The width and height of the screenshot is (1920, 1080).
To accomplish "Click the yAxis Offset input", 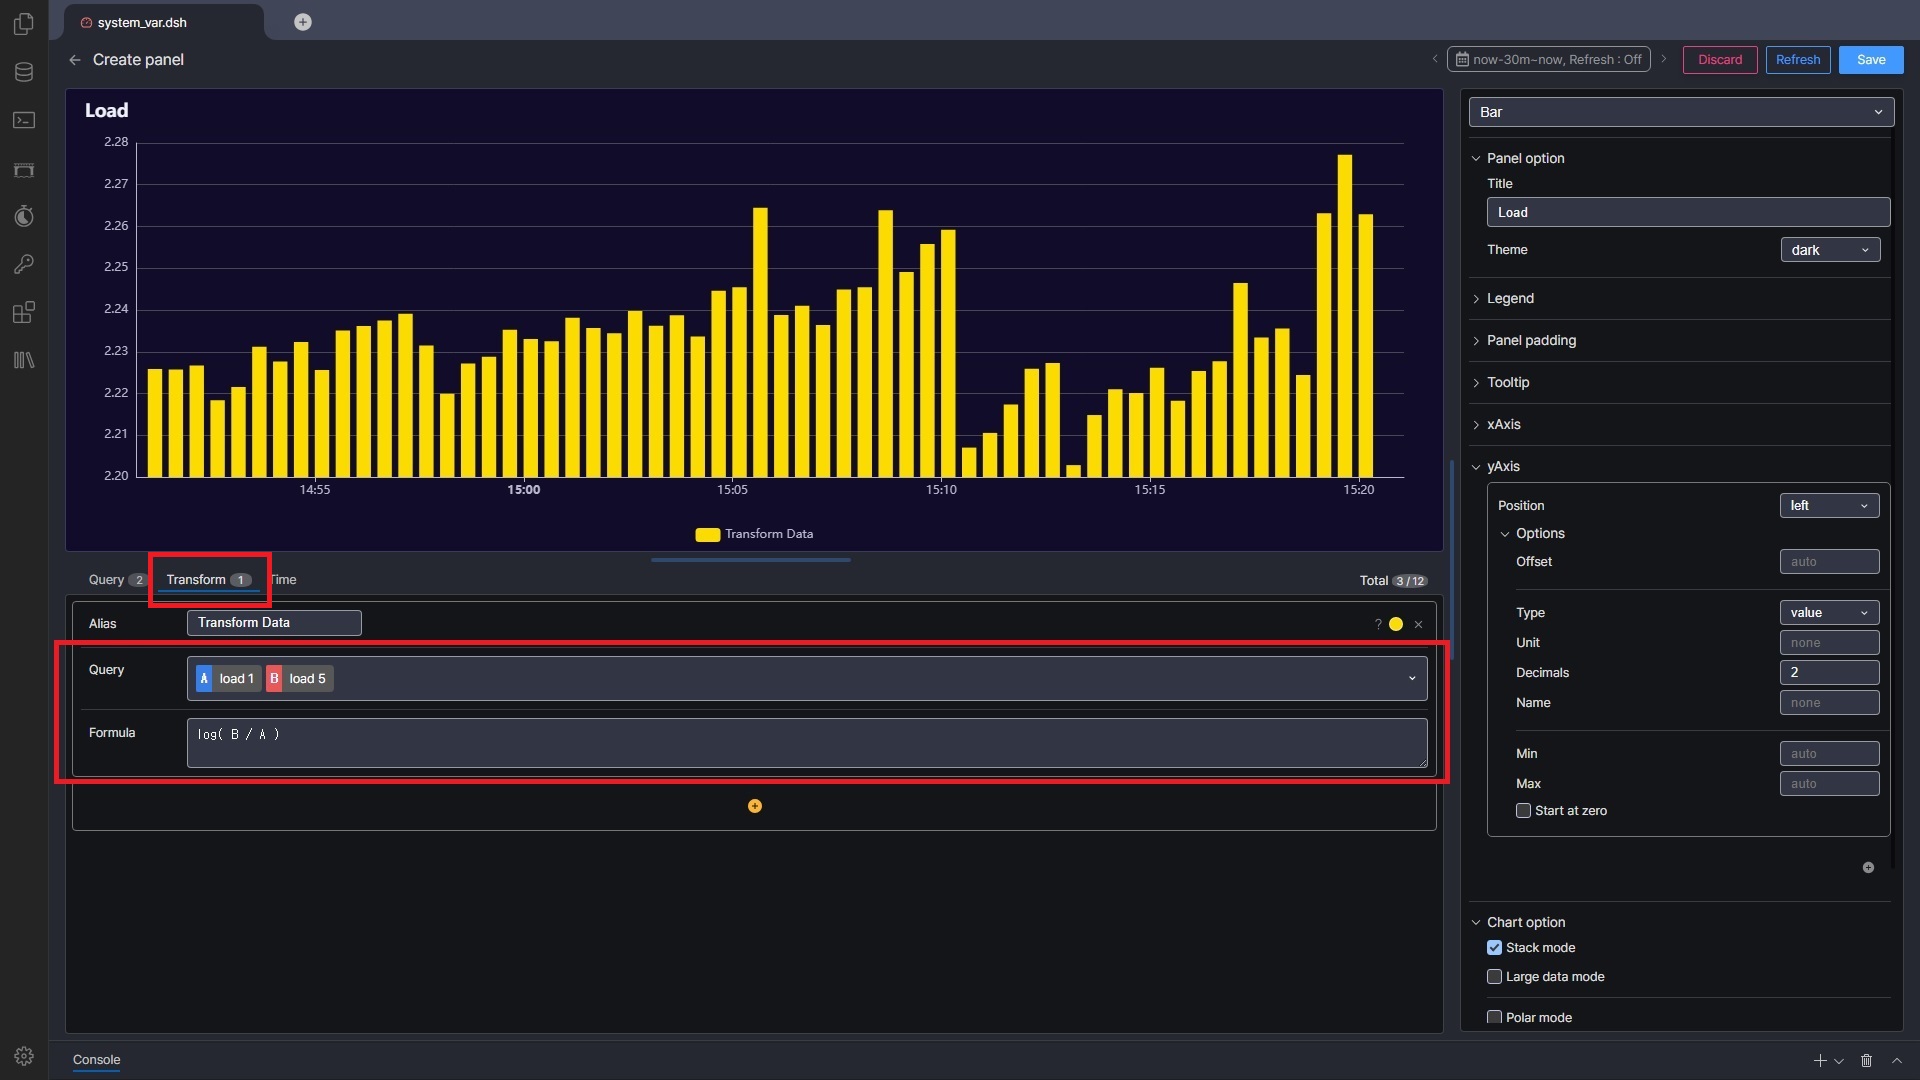I will [1829, 562].
